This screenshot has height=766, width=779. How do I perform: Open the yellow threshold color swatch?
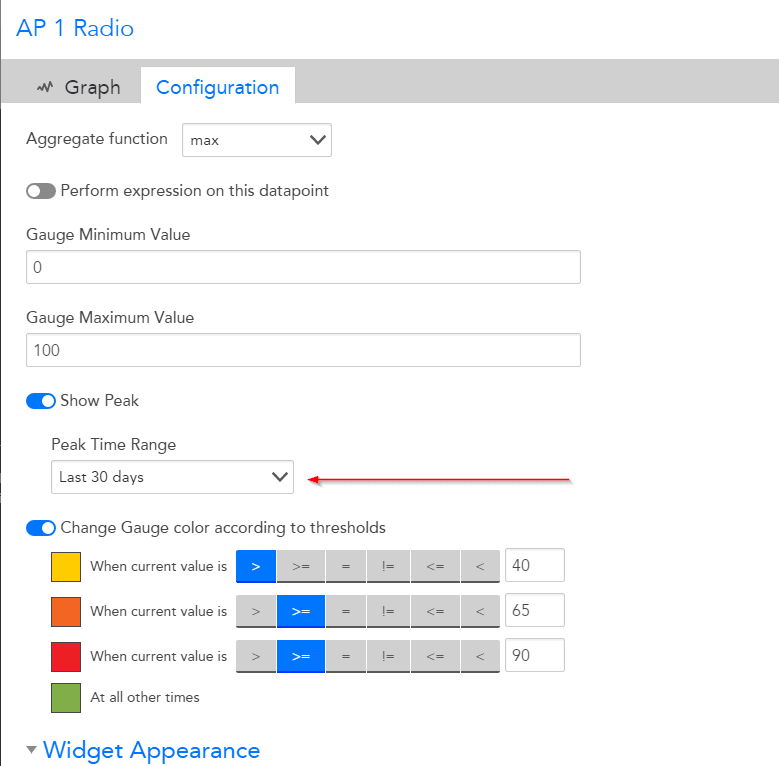pyautogui.click(x=66, y=567)
